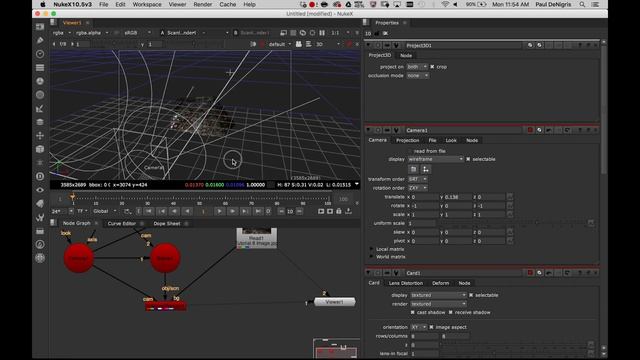Collapse the Camera1 properties panel arrow
640x360 pixels.
pos(369,130)
